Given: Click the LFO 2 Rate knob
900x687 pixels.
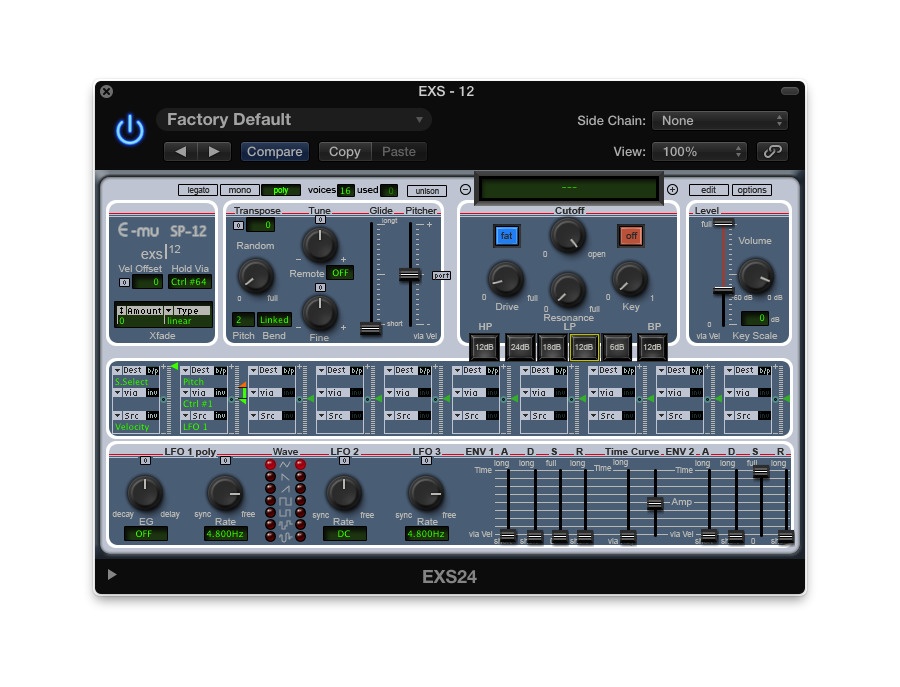Looking at the screenshot, I should click(x=343, y=492).
